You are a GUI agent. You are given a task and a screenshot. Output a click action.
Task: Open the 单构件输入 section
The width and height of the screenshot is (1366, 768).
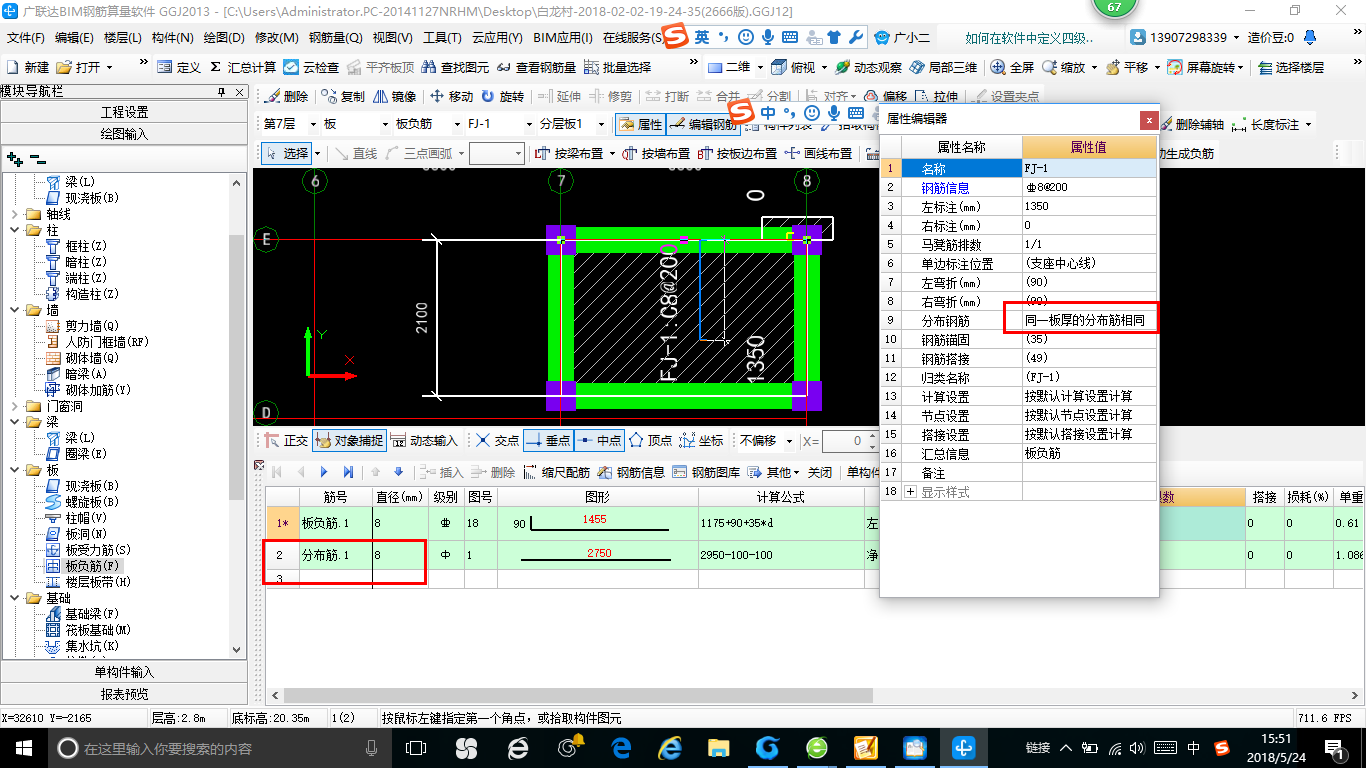pyautogui.click(x=124, y=672)
